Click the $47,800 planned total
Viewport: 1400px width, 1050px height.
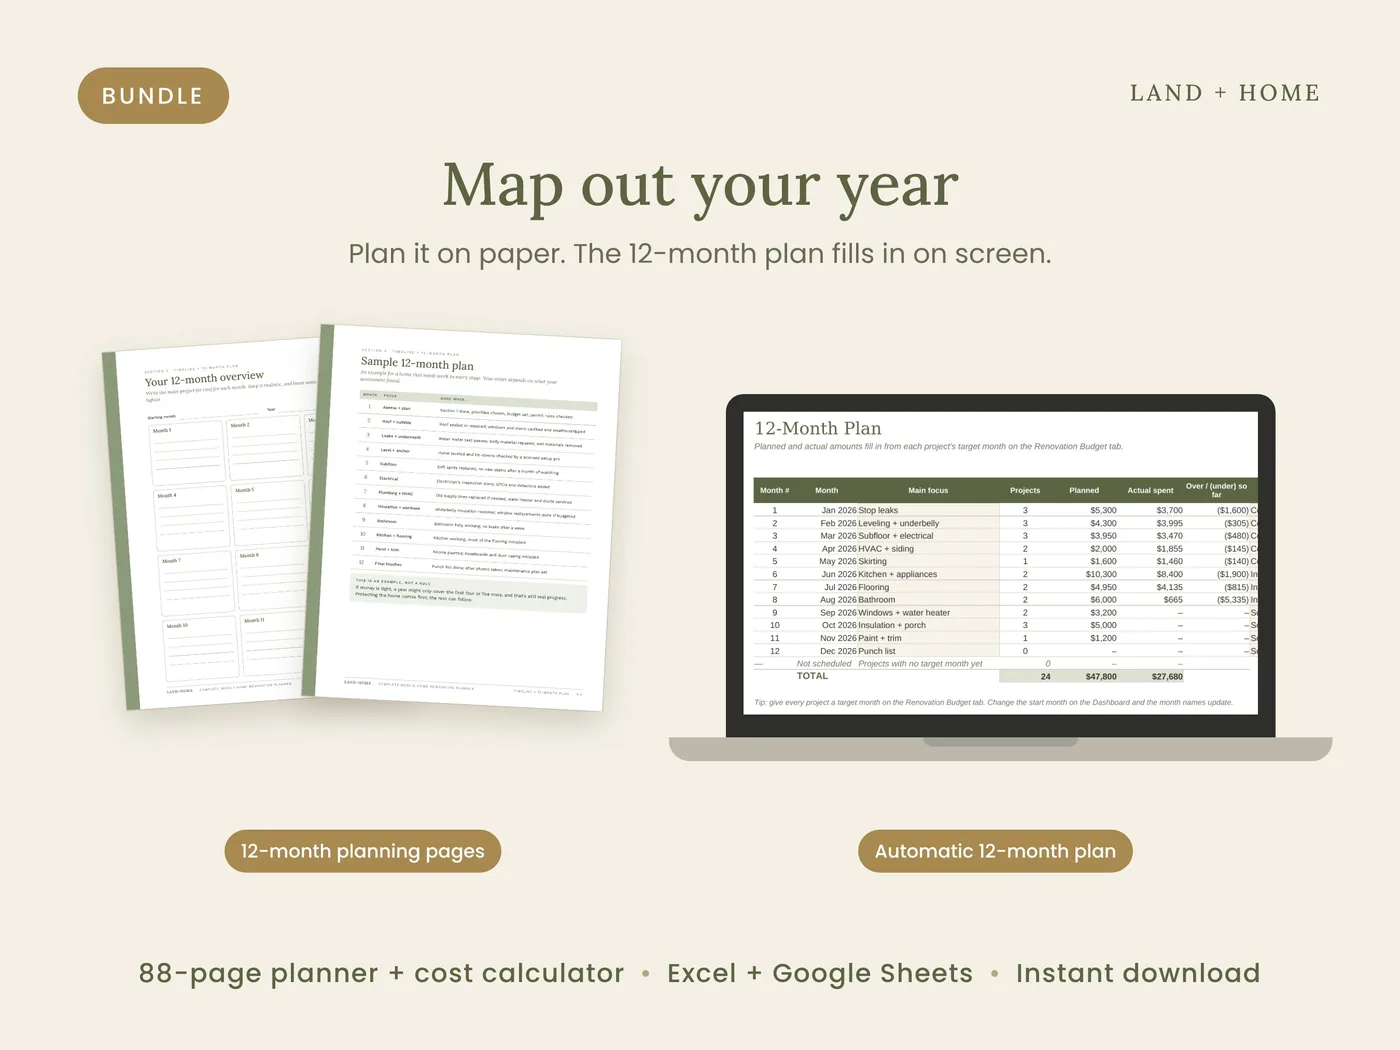[1101, 677]
